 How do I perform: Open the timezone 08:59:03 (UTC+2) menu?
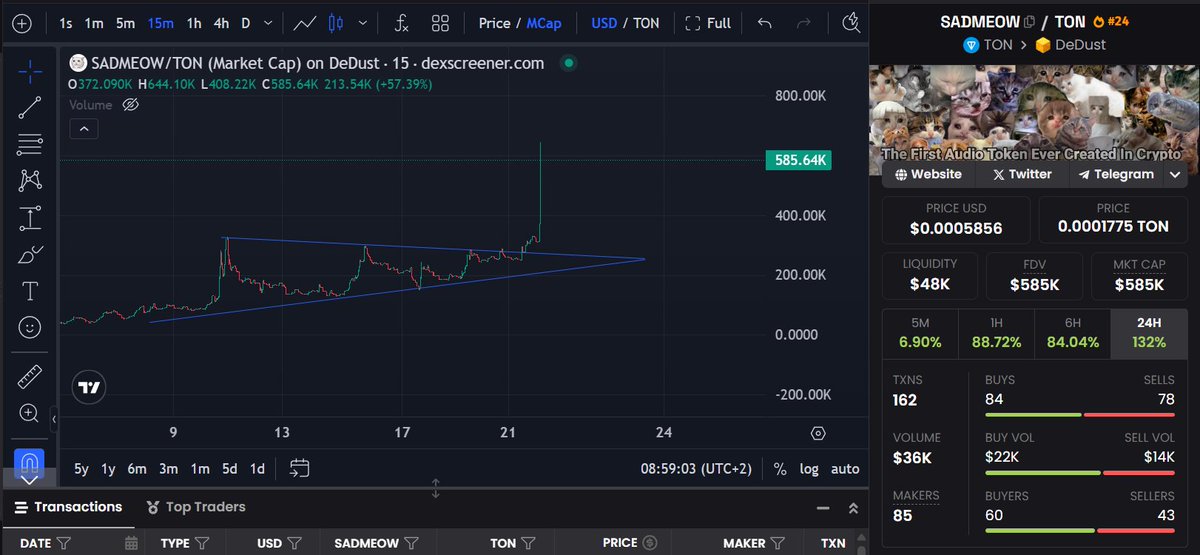pos(696,468)
